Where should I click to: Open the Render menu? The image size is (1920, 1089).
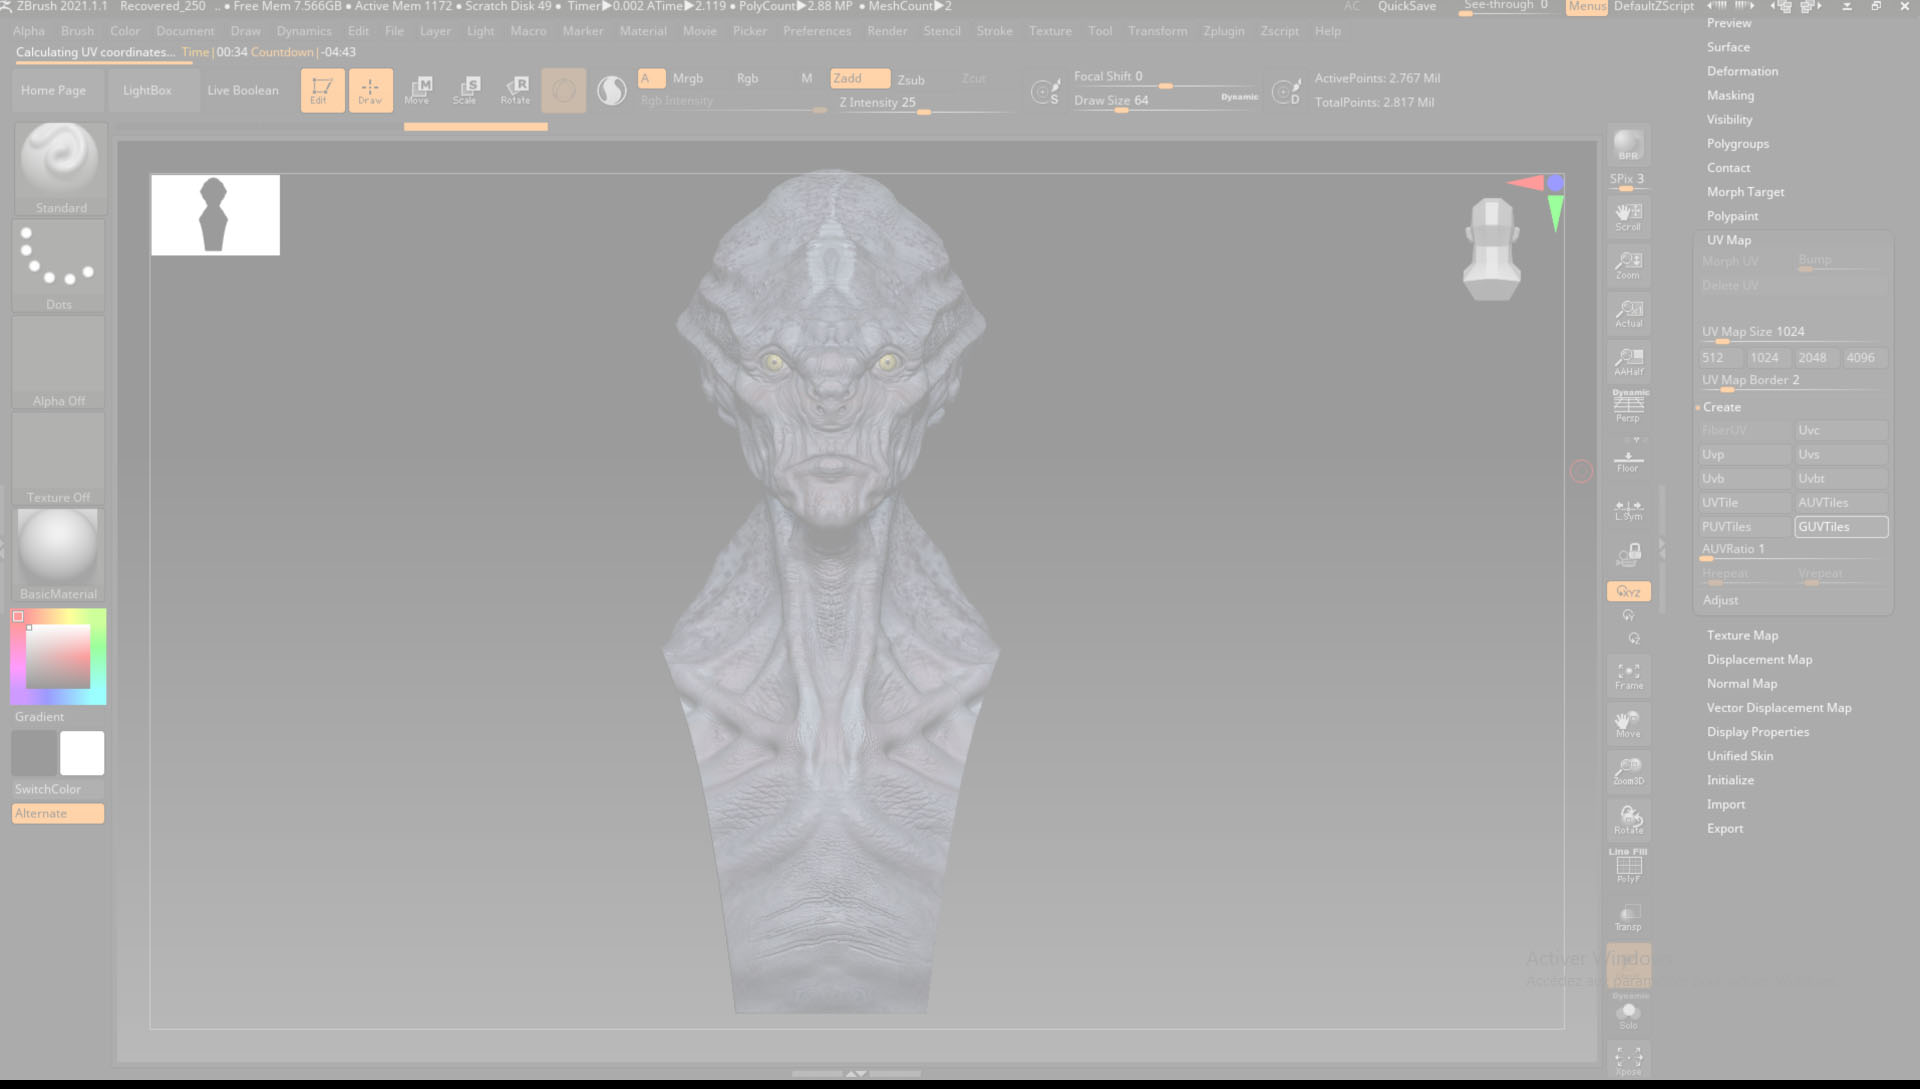pyautogui.click(x=887, y=31)
